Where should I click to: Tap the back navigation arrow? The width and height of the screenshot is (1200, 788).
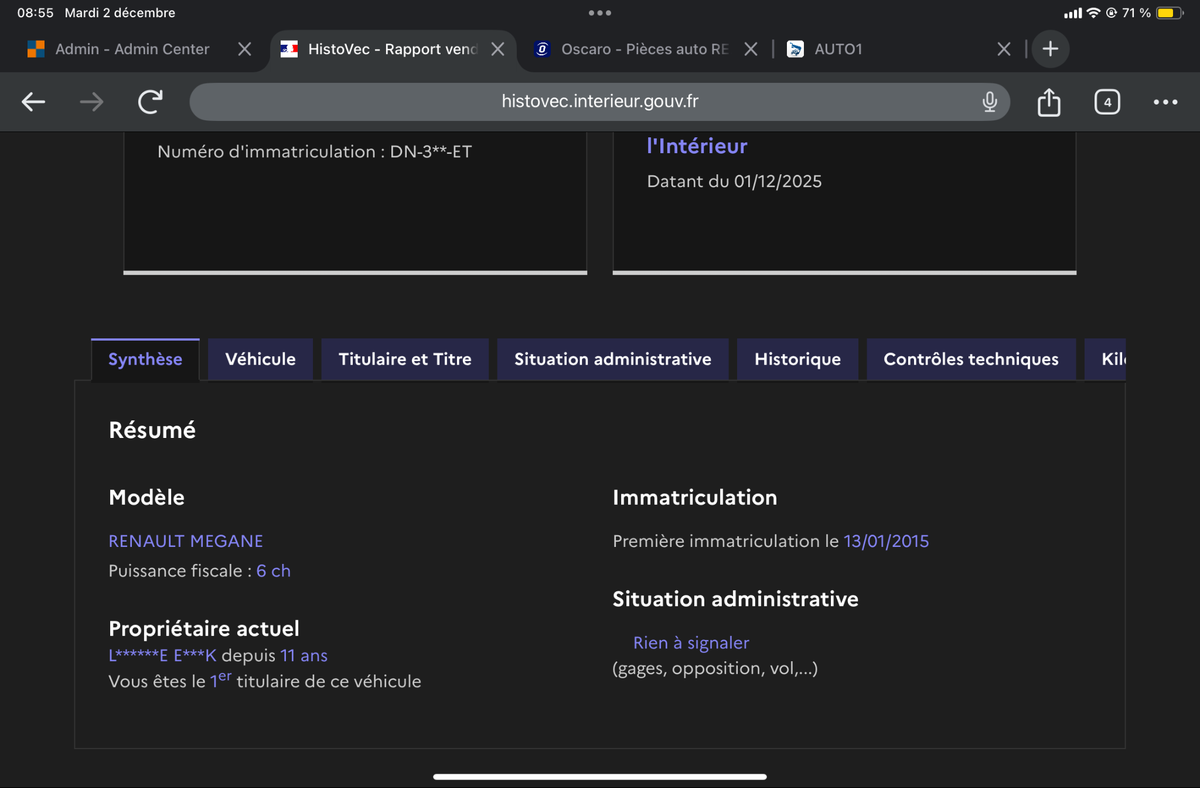(34, 102)
